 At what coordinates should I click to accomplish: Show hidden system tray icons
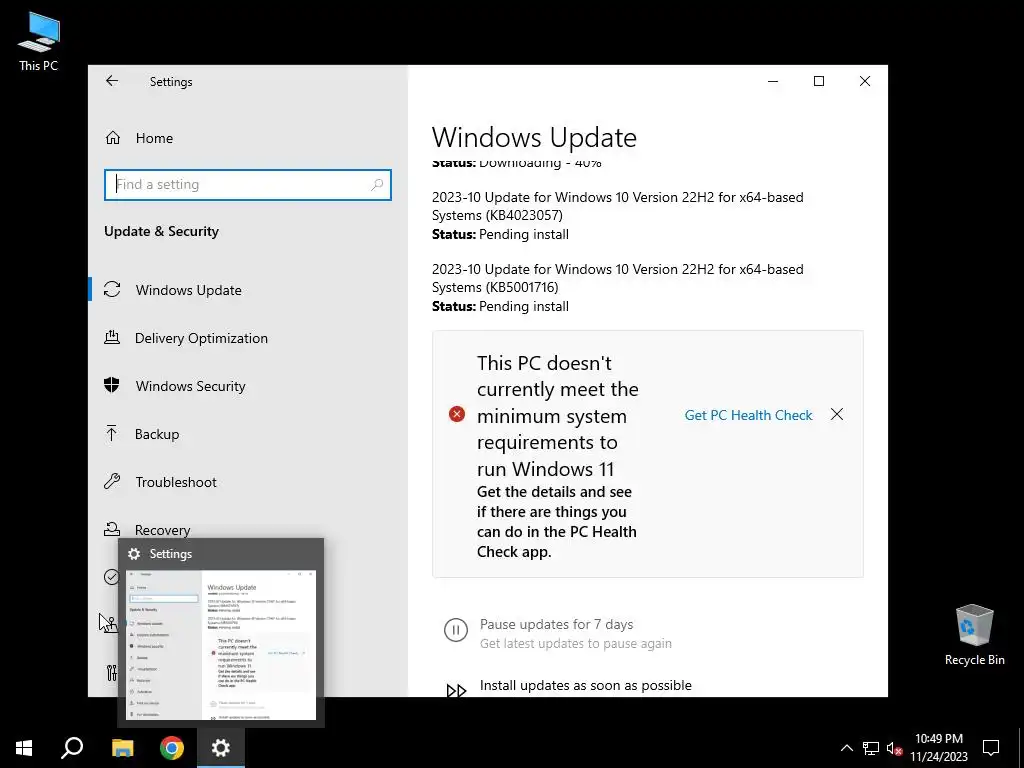(846, 748)
